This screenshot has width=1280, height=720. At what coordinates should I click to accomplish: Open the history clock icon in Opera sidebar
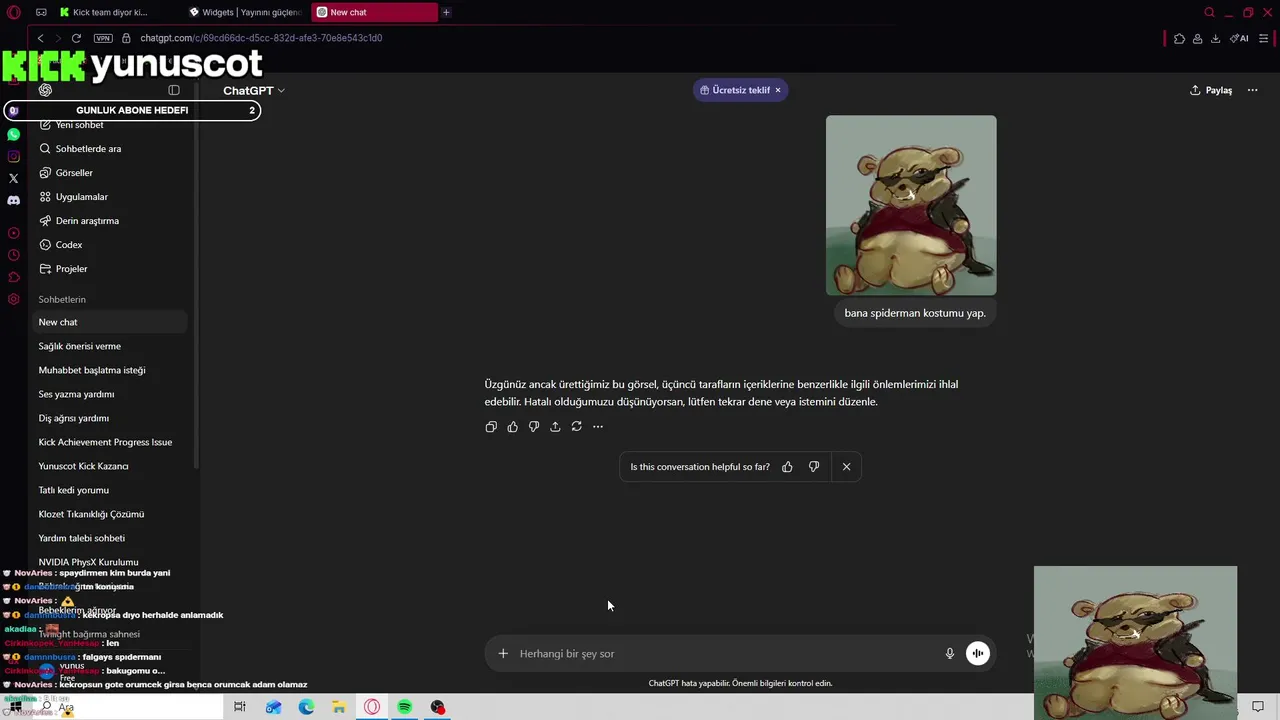(13, 255)
